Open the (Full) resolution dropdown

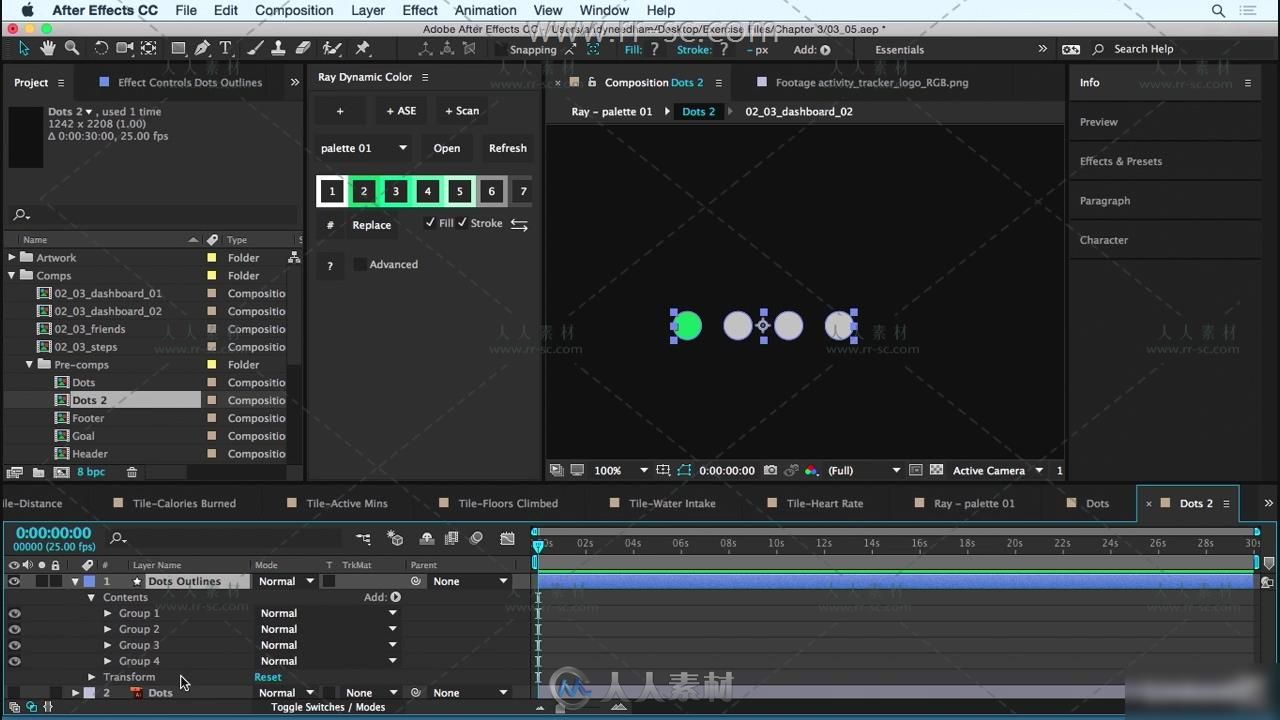pyautogui.click(x=865, y=470)
